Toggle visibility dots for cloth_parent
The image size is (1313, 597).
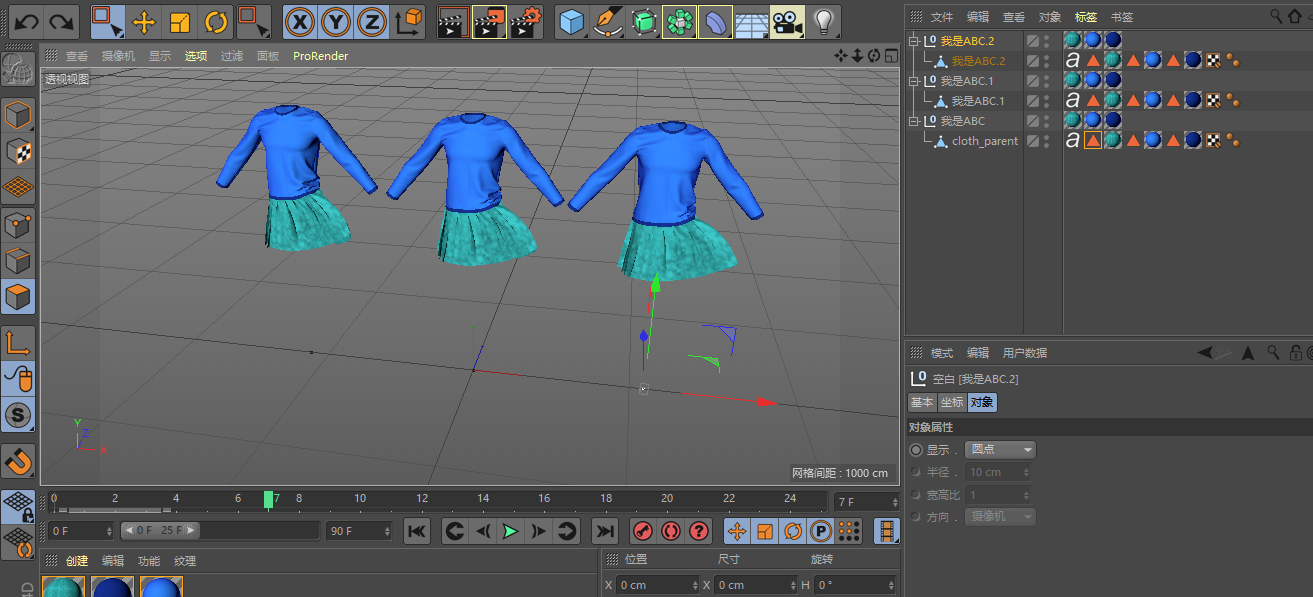(x=1047, y=141)
